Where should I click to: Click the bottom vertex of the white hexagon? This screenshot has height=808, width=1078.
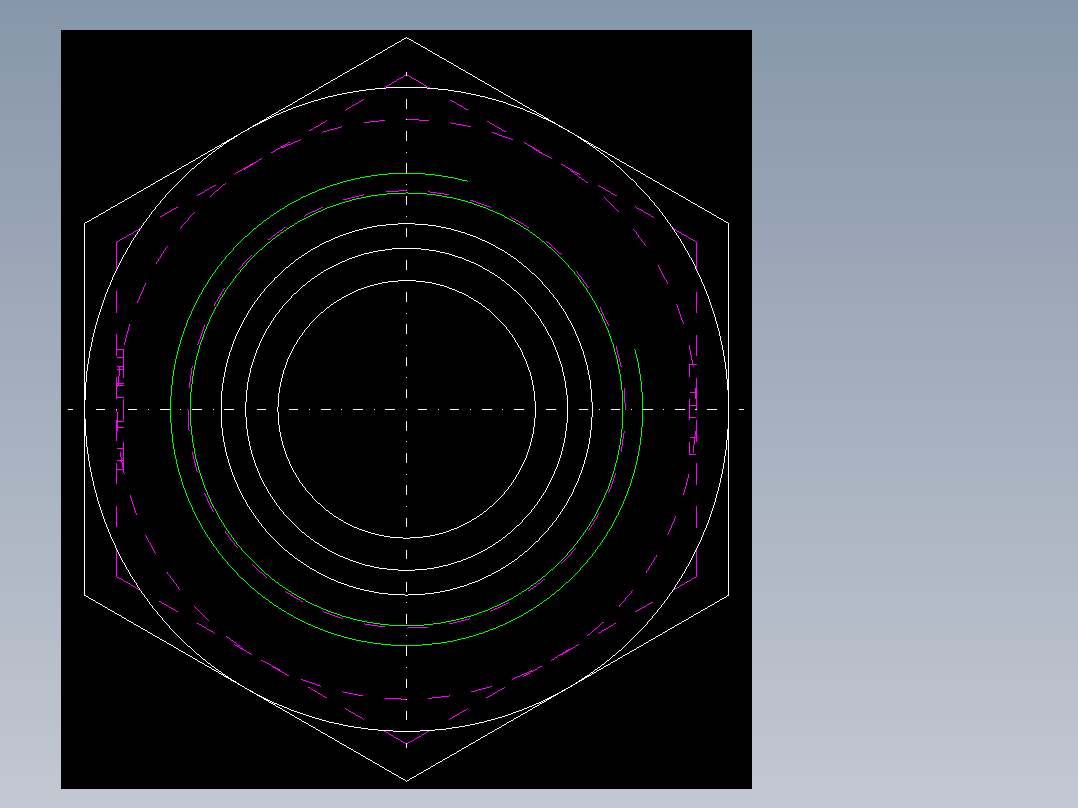(406, 780)
